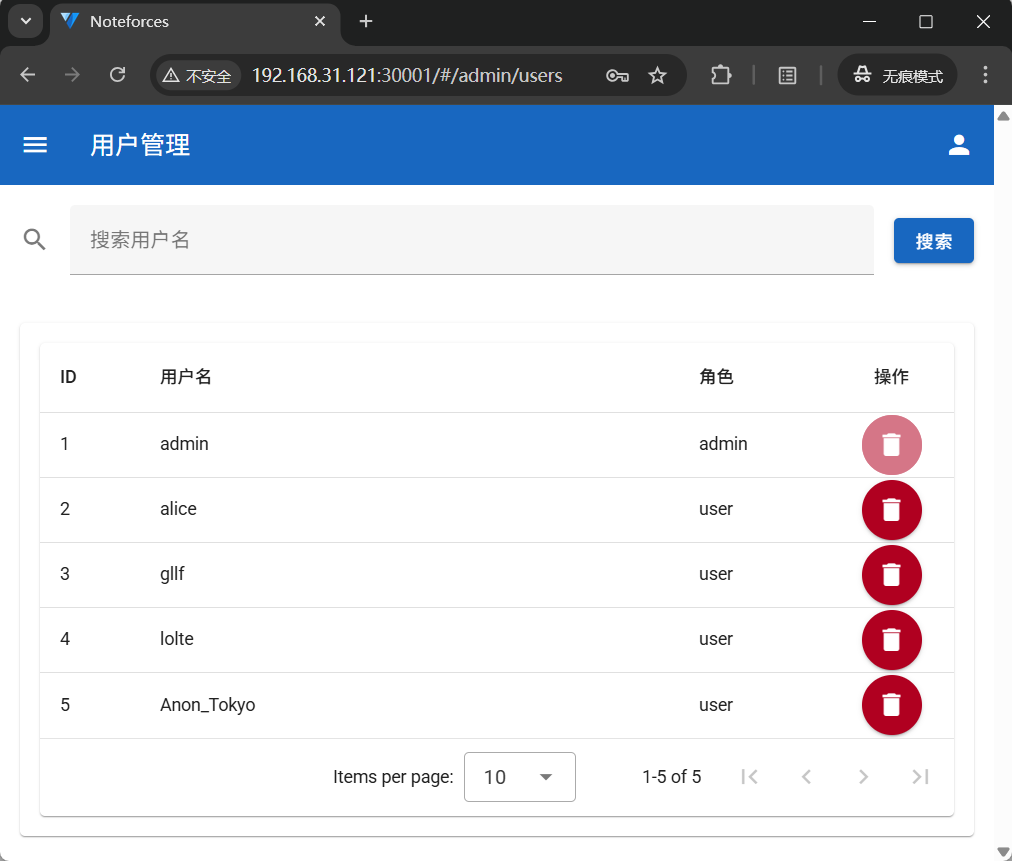This screenshot has height=861, width=1012.
Task: Click the 1-5 of 5 pagination text
Action: click(671, 776)
